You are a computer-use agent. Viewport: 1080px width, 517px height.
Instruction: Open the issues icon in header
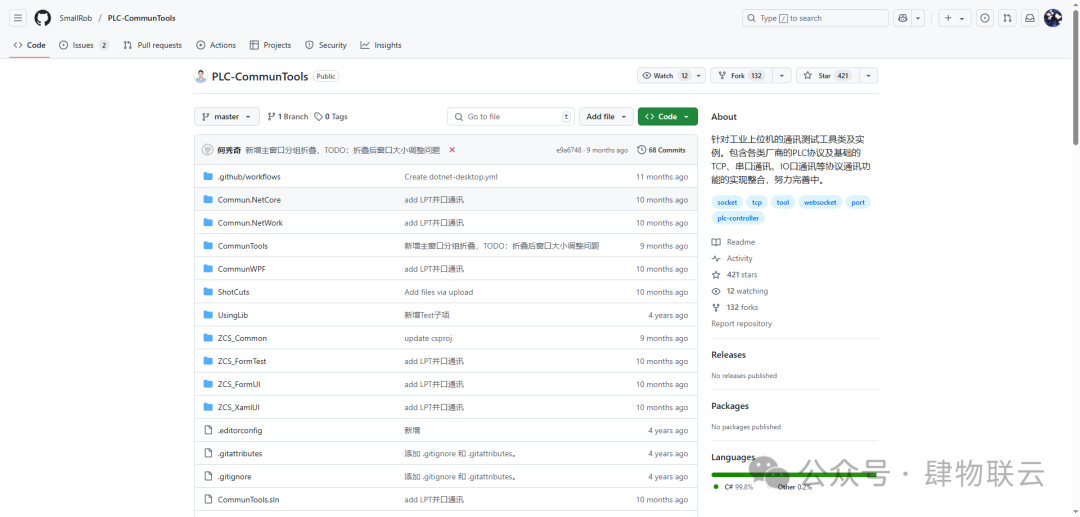[x=986, y=18]
